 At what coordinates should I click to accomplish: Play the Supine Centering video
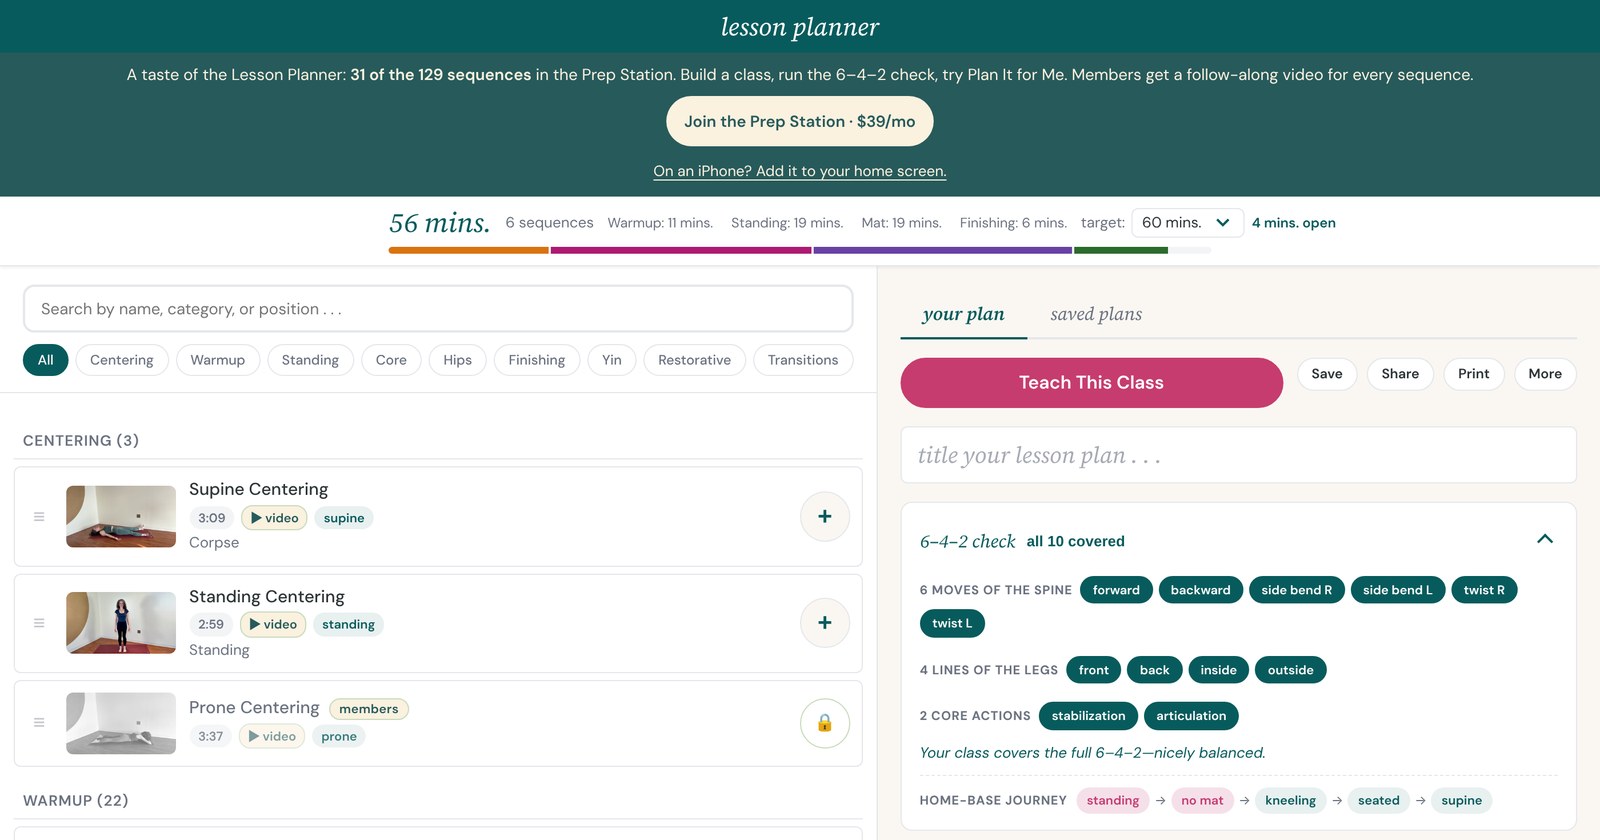pyautogui.click(x=274, y=518)
